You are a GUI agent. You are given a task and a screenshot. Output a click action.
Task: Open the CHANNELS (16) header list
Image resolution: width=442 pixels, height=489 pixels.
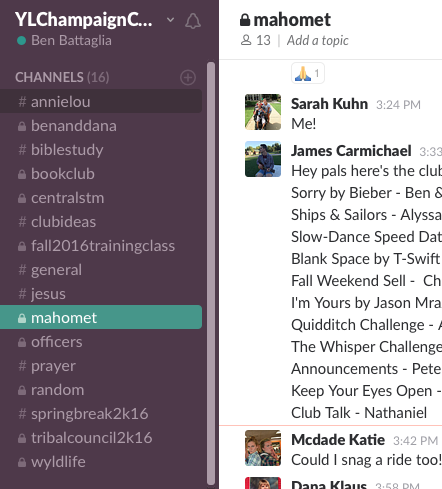tap(62, 77)
